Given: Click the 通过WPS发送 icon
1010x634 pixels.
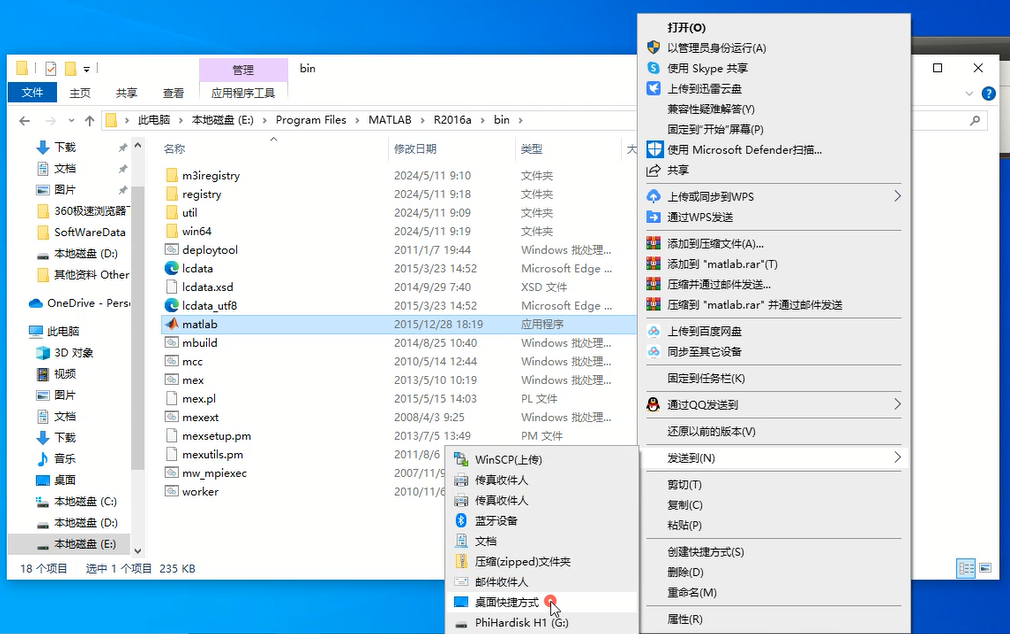Looking at the screenshot, I should (x=653, y=217).
